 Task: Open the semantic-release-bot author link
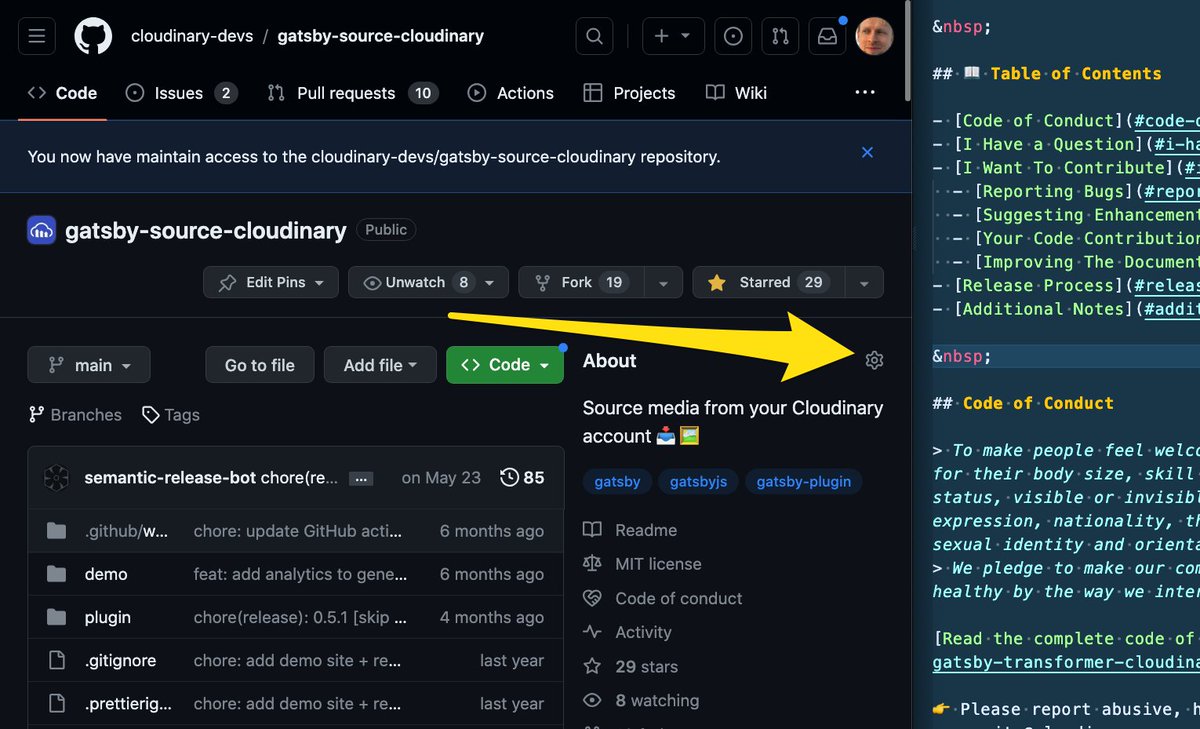point(170,478)
